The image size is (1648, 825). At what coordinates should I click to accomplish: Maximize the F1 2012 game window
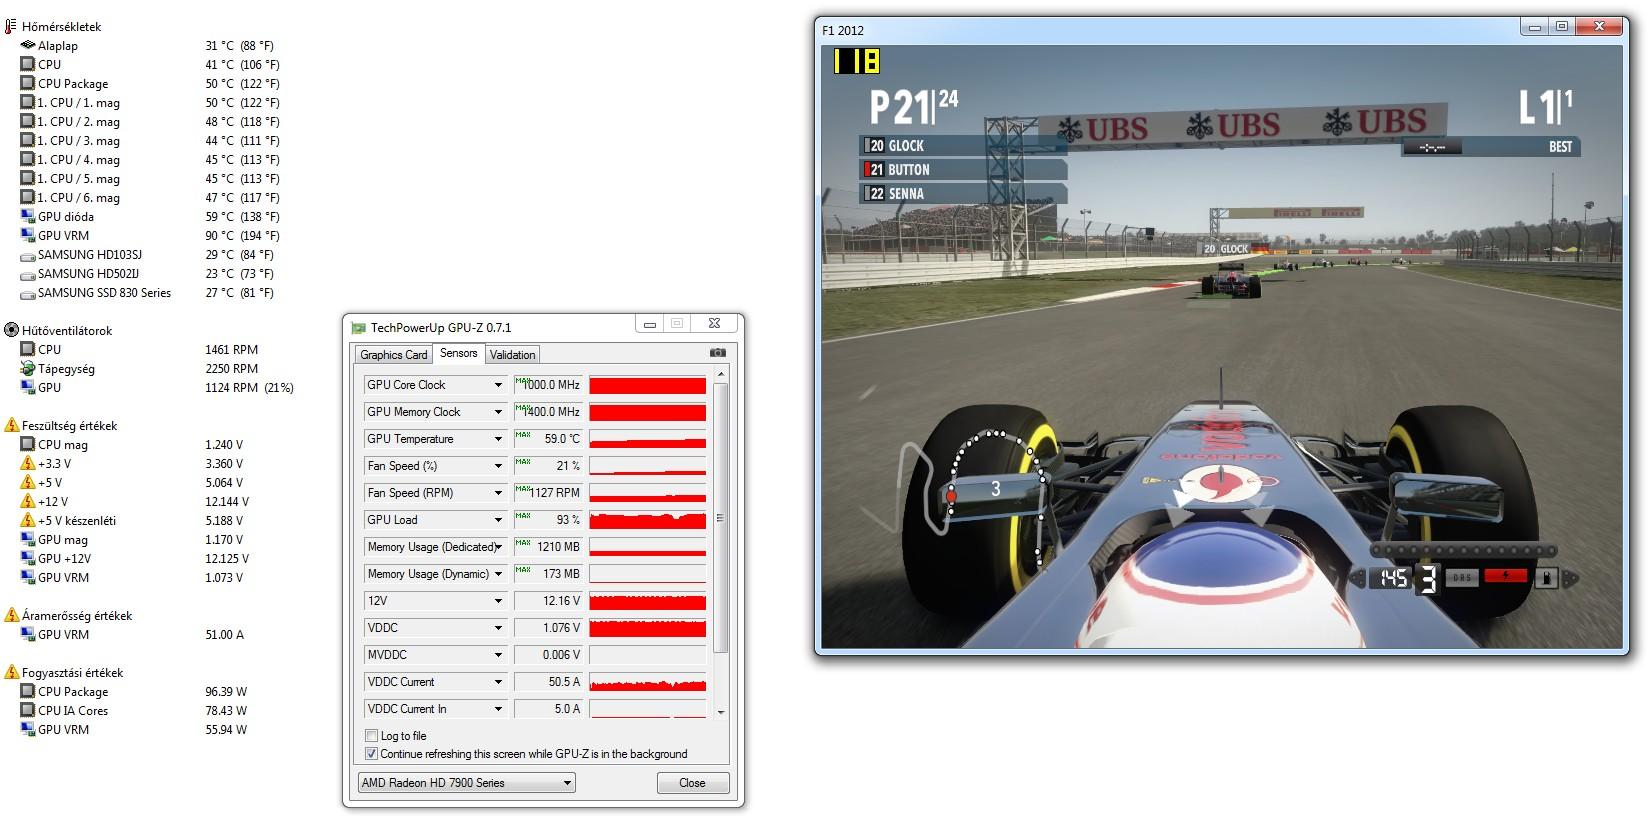[x=1562, y=28]
